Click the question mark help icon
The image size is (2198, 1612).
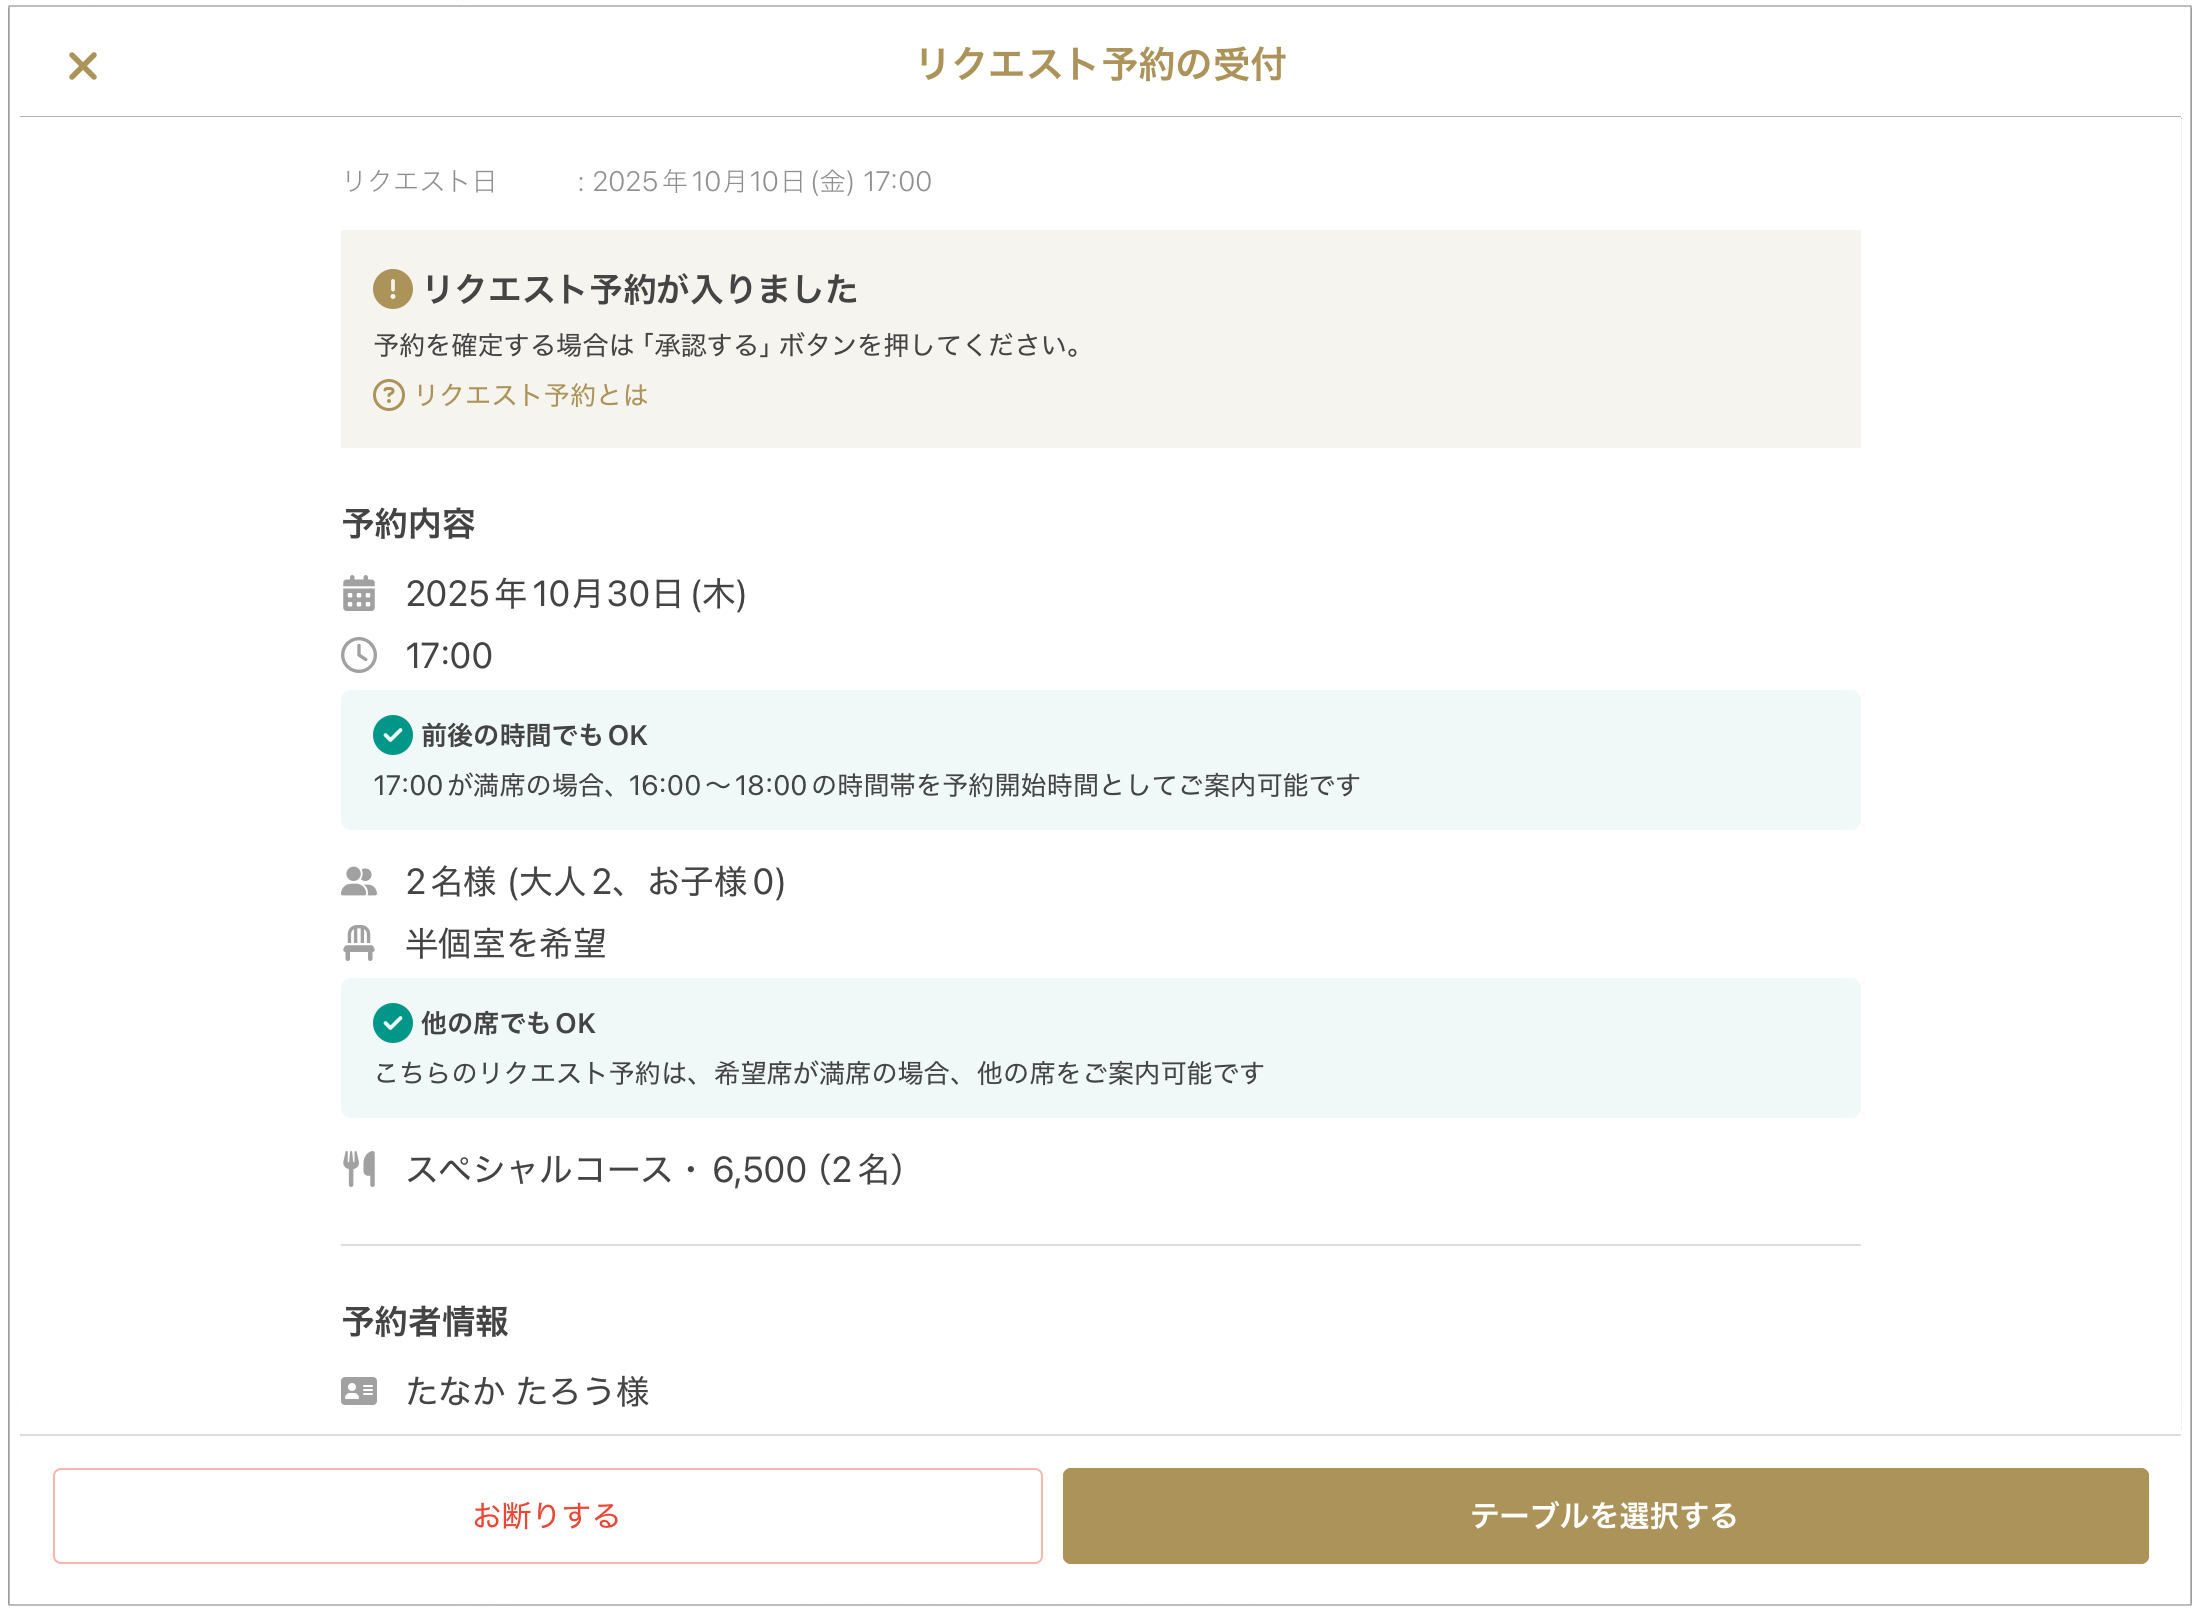click(388, 395)
